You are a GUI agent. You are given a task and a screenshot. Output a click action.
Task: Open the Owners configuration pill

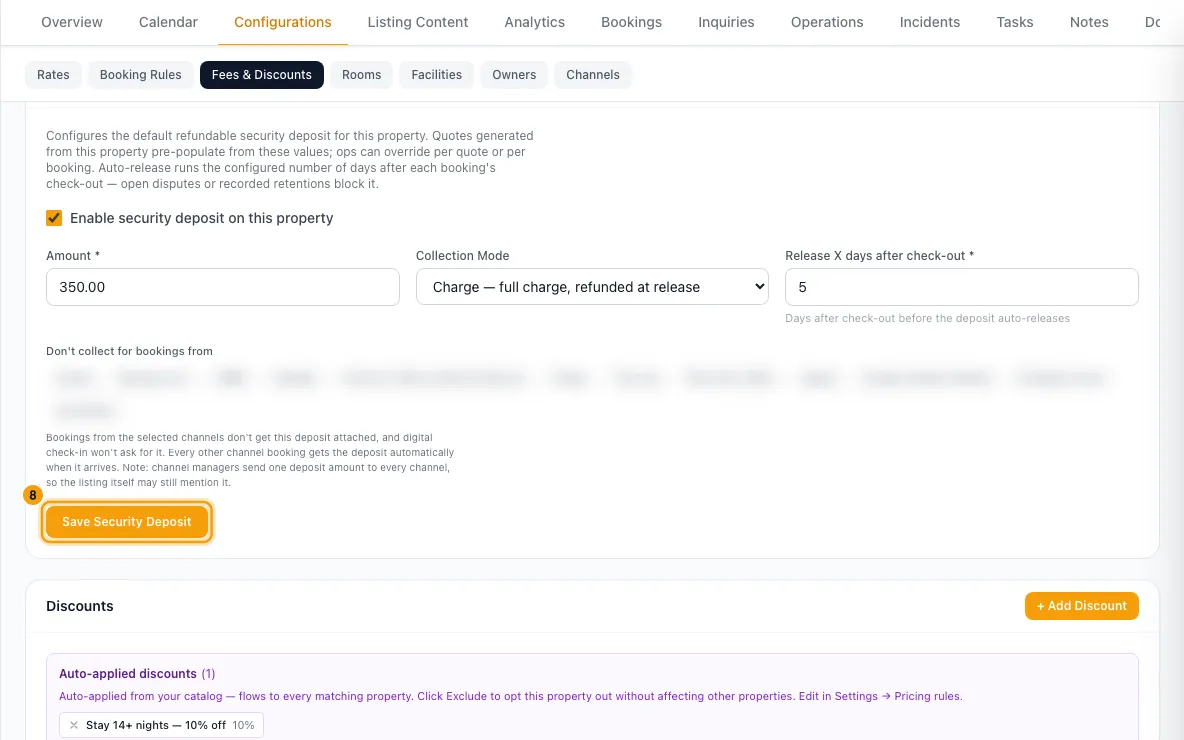click(x=514, y=75)
